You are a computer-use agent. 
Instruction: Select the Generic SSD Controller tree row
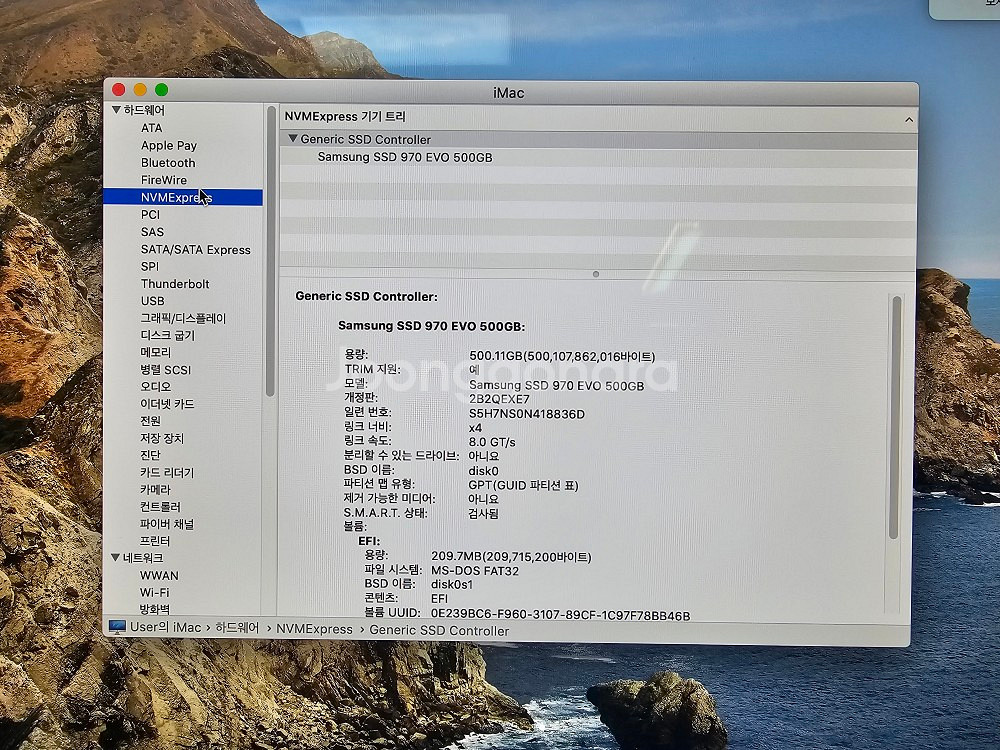click(598, 140)
